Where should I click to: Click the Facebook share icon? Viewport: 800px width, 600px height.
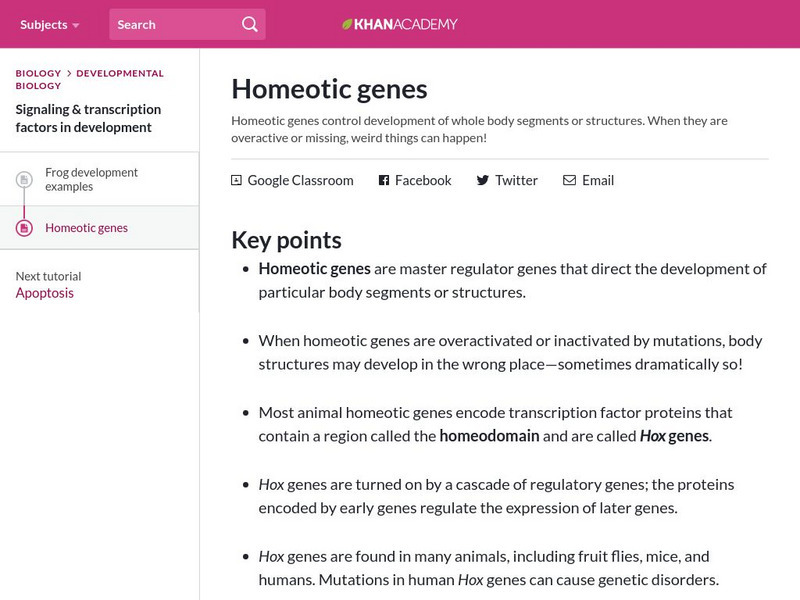click(383, 180)
